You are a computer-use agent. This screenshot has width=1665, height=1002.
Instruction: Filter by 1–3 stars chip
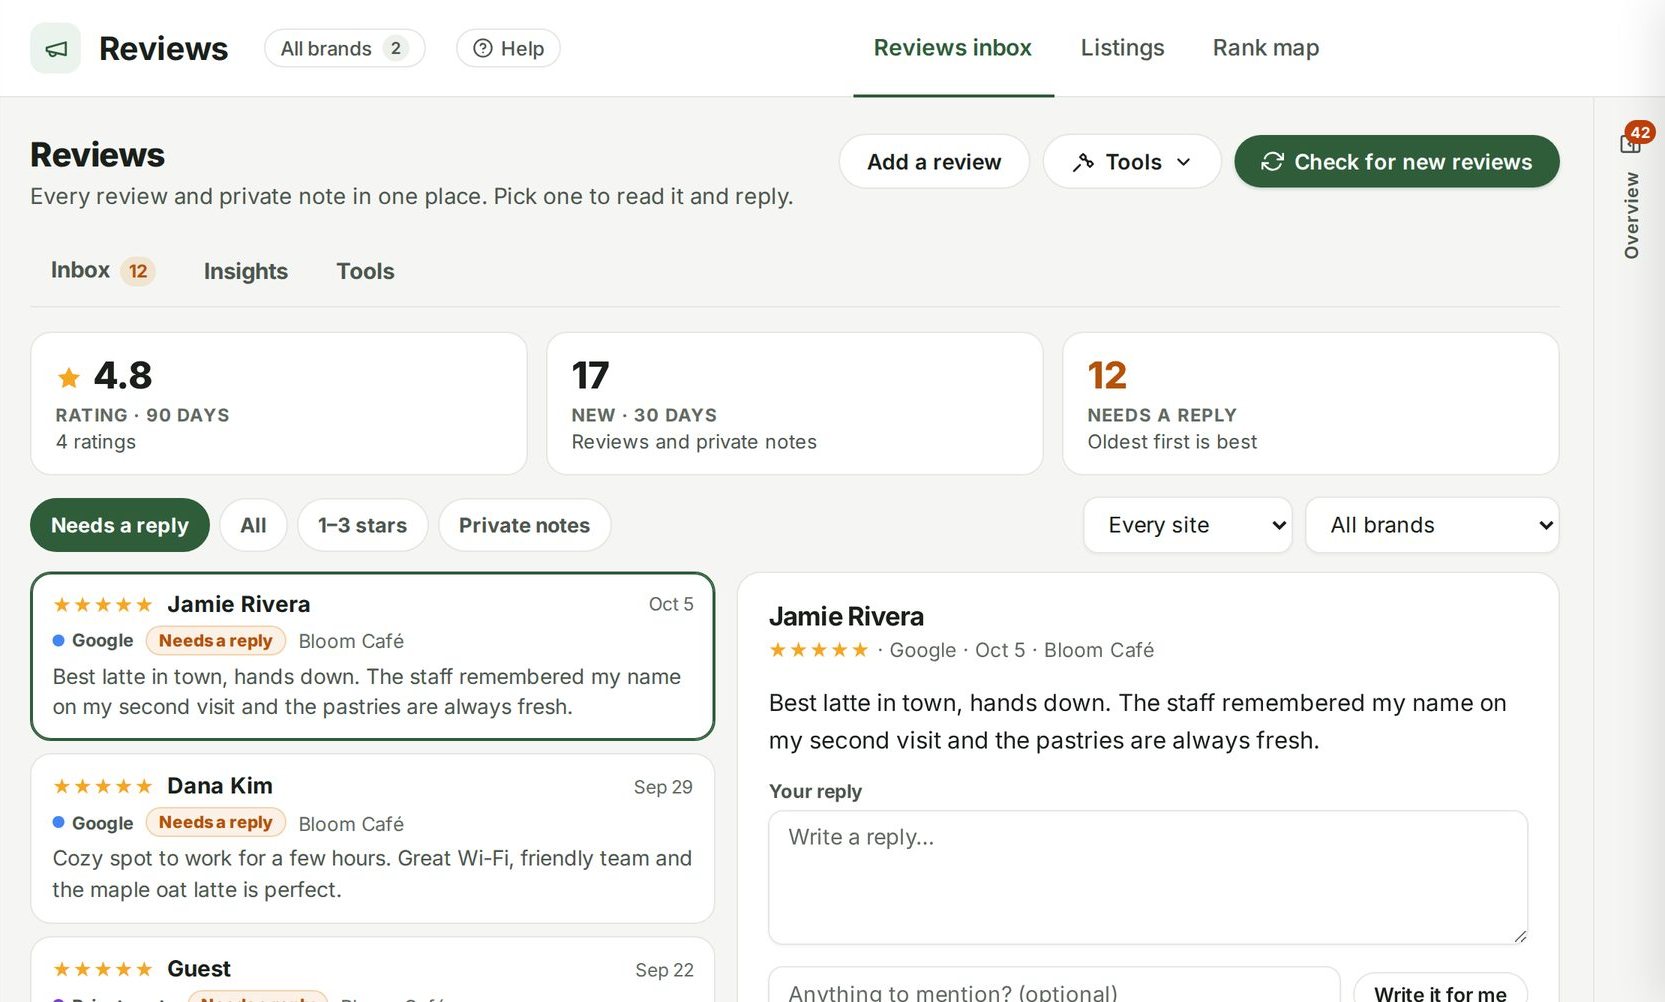(363, 525)
